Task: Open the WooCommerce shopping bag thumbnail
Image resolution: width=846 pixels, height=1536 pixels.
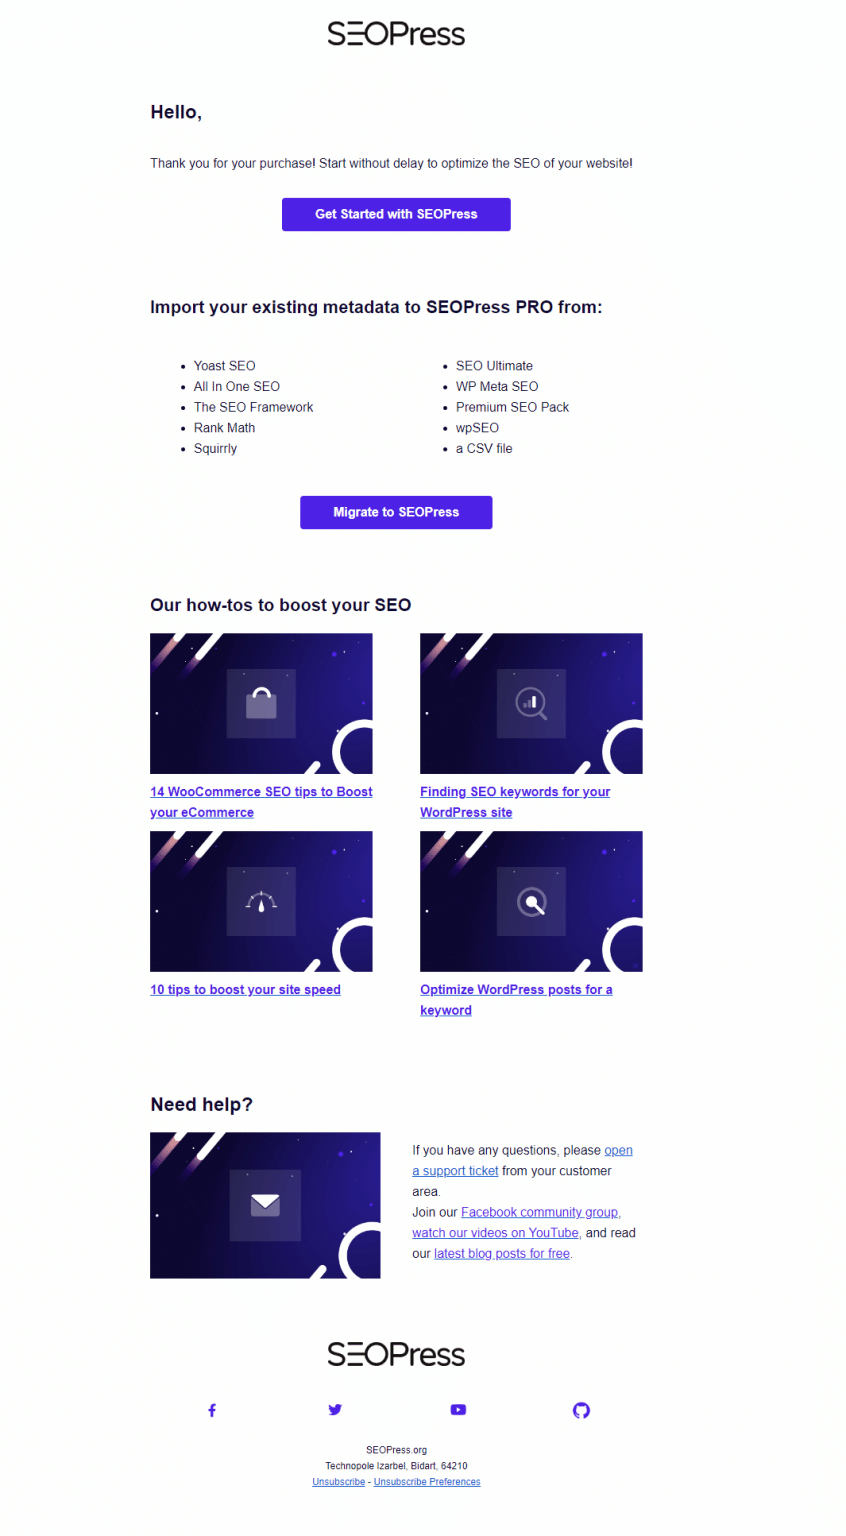Action: pyautogui.click(x=261, y=703)
